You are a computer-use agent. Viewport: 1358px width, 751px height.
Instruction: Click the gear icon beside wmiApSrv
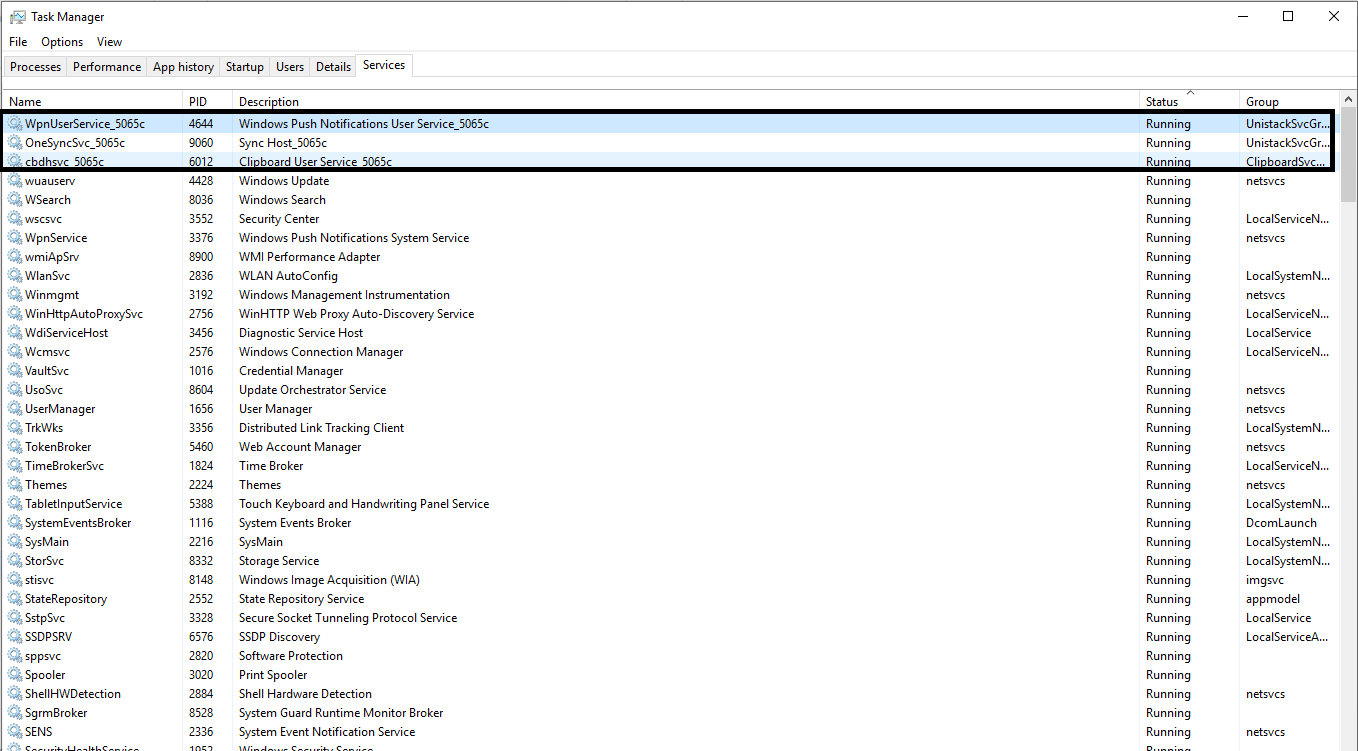click(x=15, y=257)
